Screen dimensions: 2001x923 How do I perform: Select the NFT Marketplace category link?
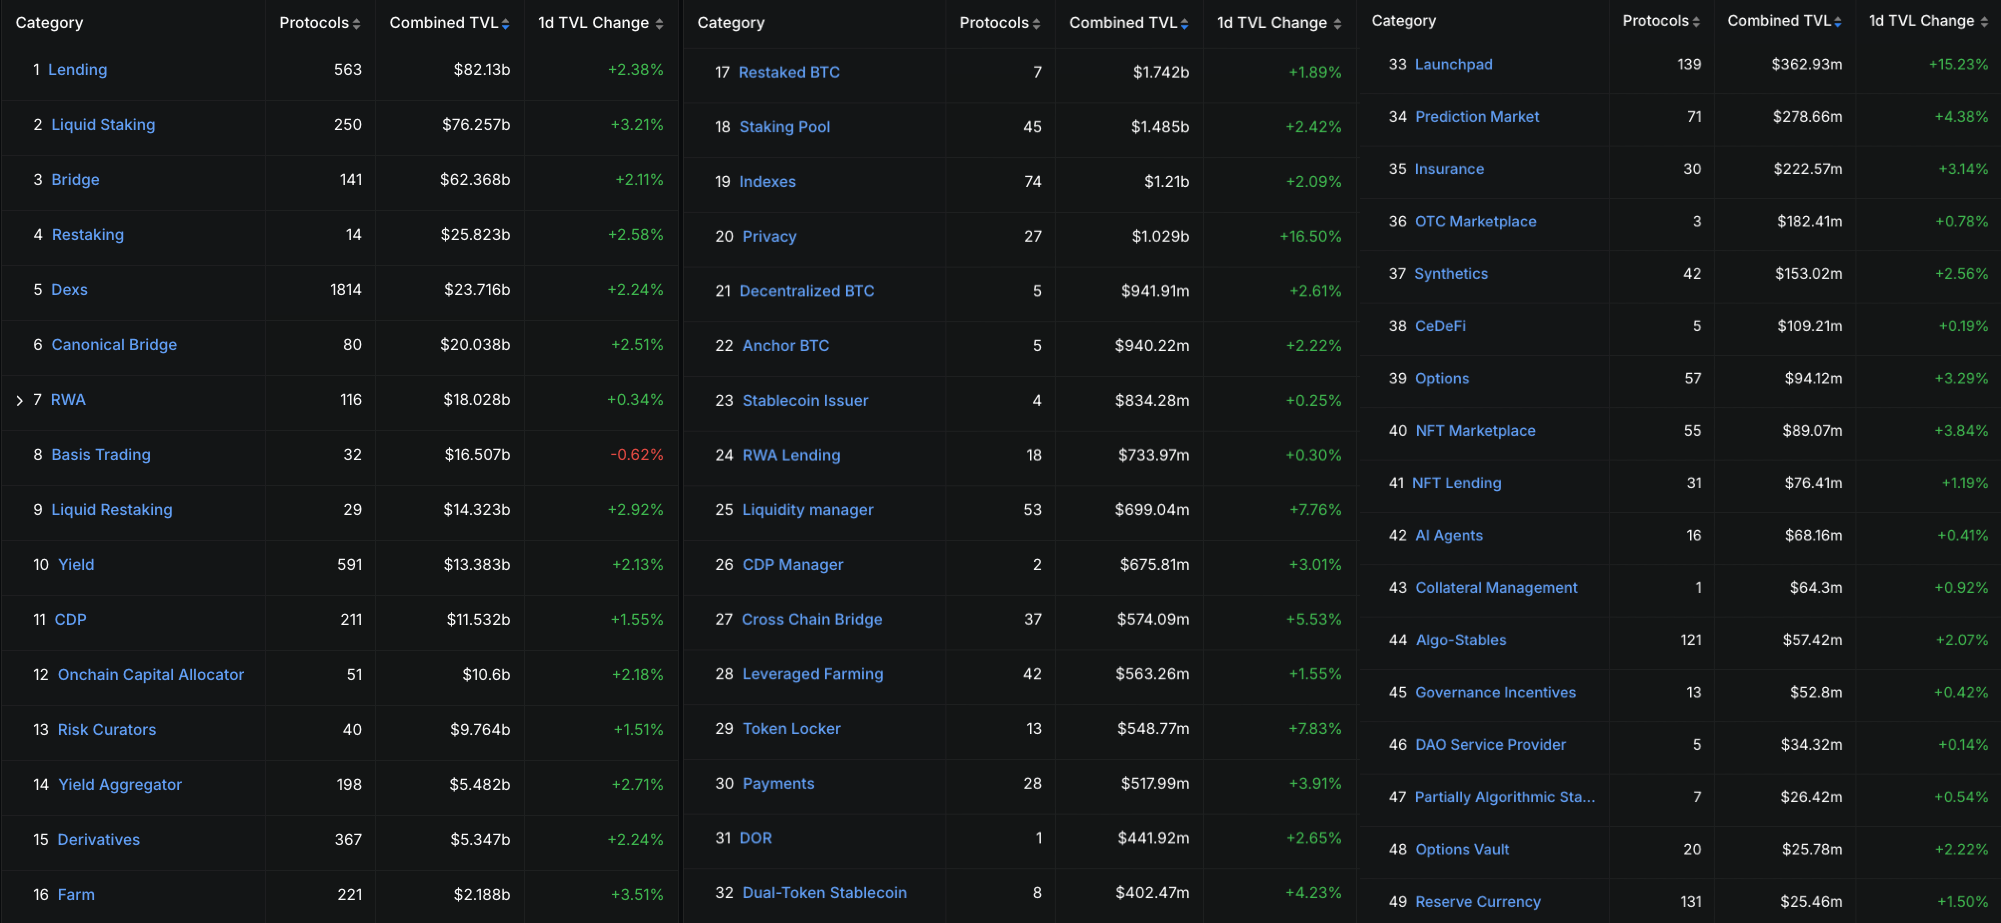coord(1475,431)
